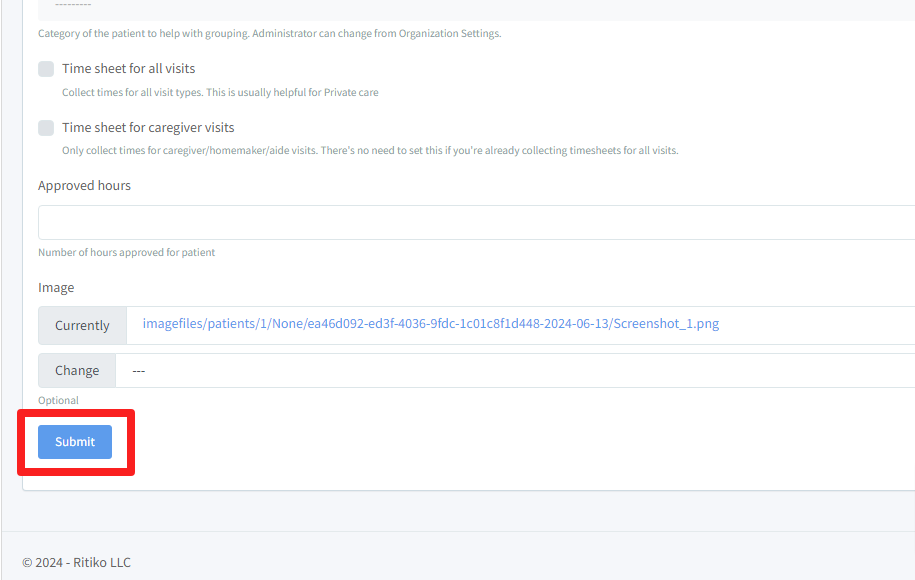
Task: Click 'Number of hours approved for patient' hint
Action: click(126, 252)
